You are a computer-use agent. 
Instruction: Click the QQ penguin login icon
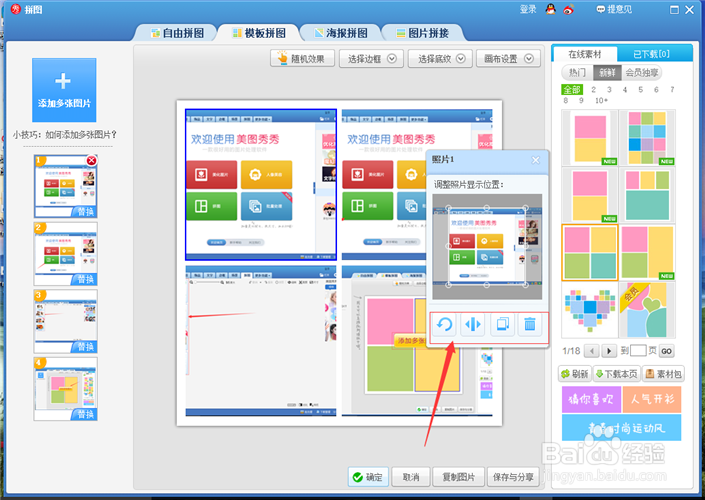pyautogui.click(x=551, y=9)
